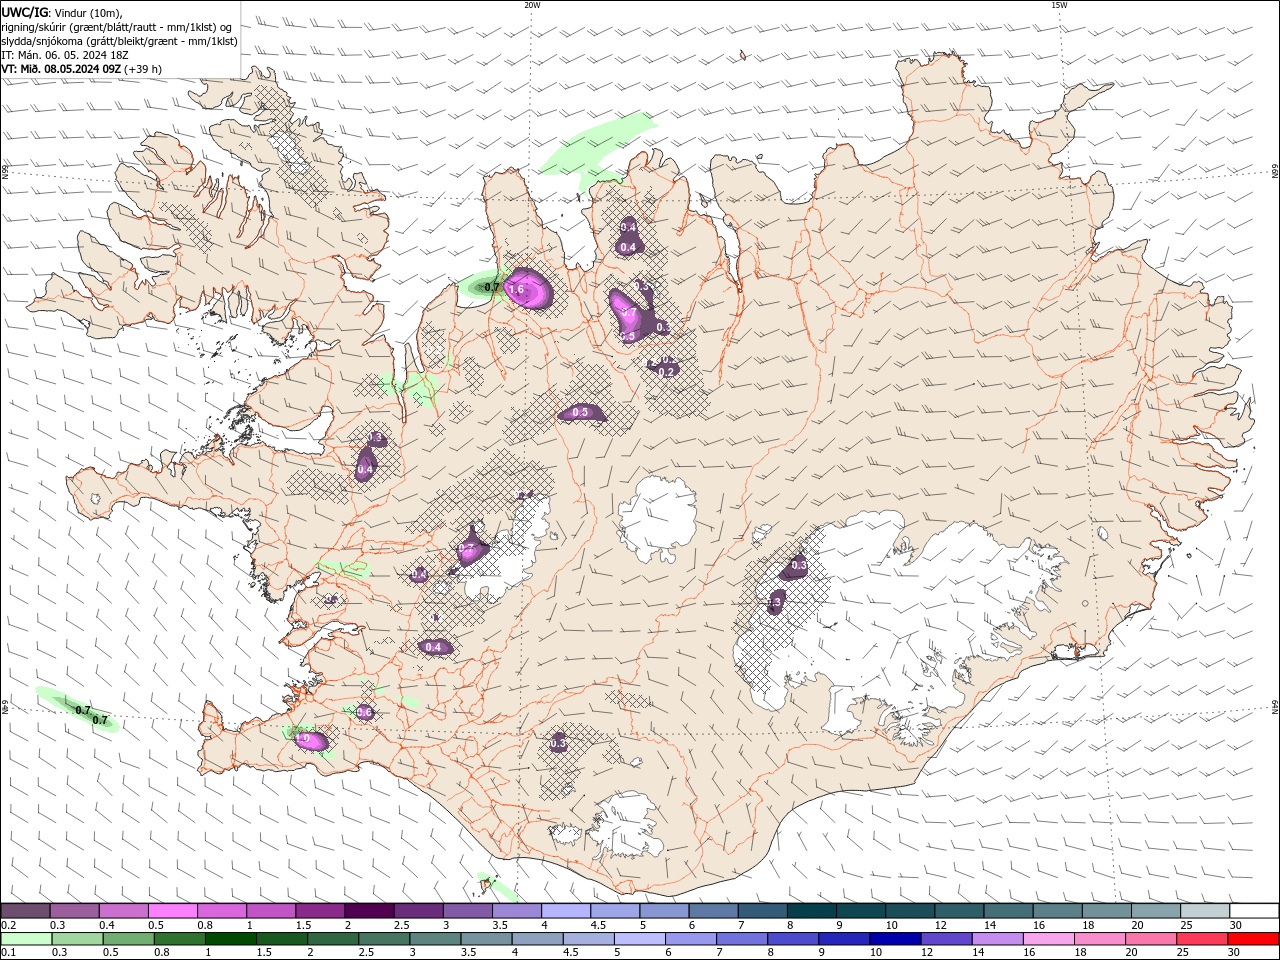This screenshot has height=960, width=1280.
Task: Click the 0.2 label on snow scale
Action: pyautogui.click(x=8, y=925)
